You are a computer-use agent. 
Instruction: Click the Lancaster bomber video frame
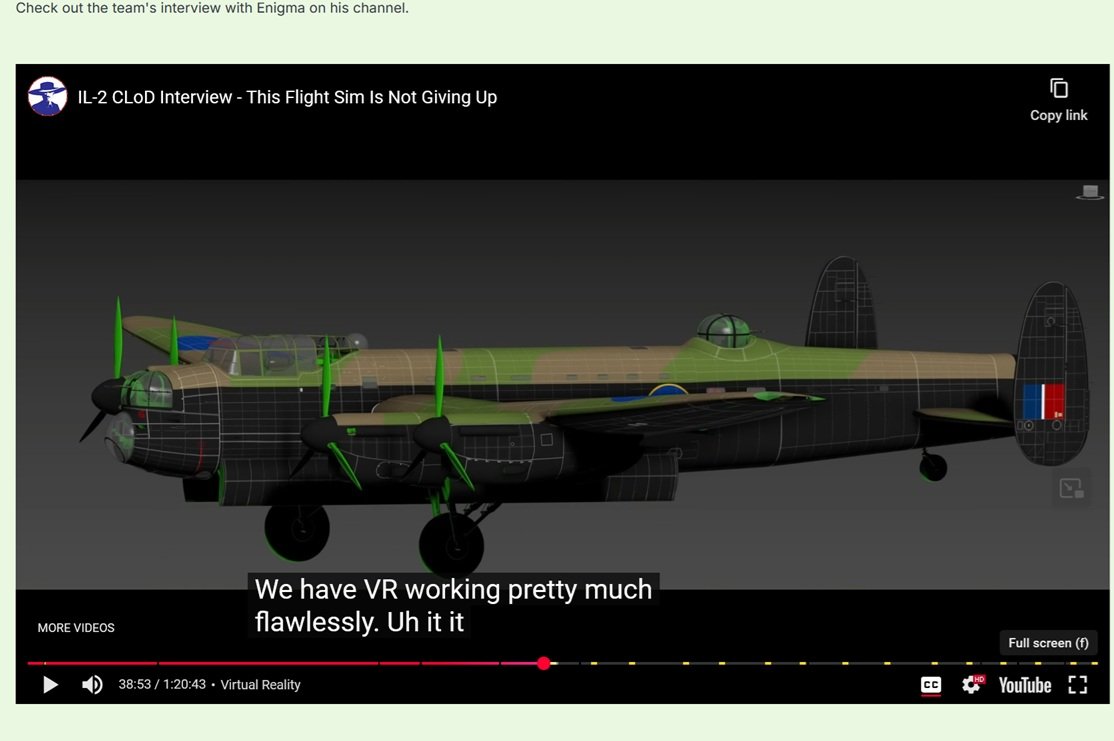[562, 384]
